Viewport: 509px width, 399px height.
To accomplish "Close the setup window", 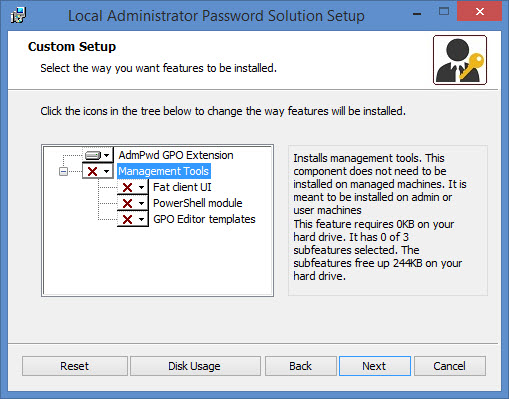I will (480, 12).
